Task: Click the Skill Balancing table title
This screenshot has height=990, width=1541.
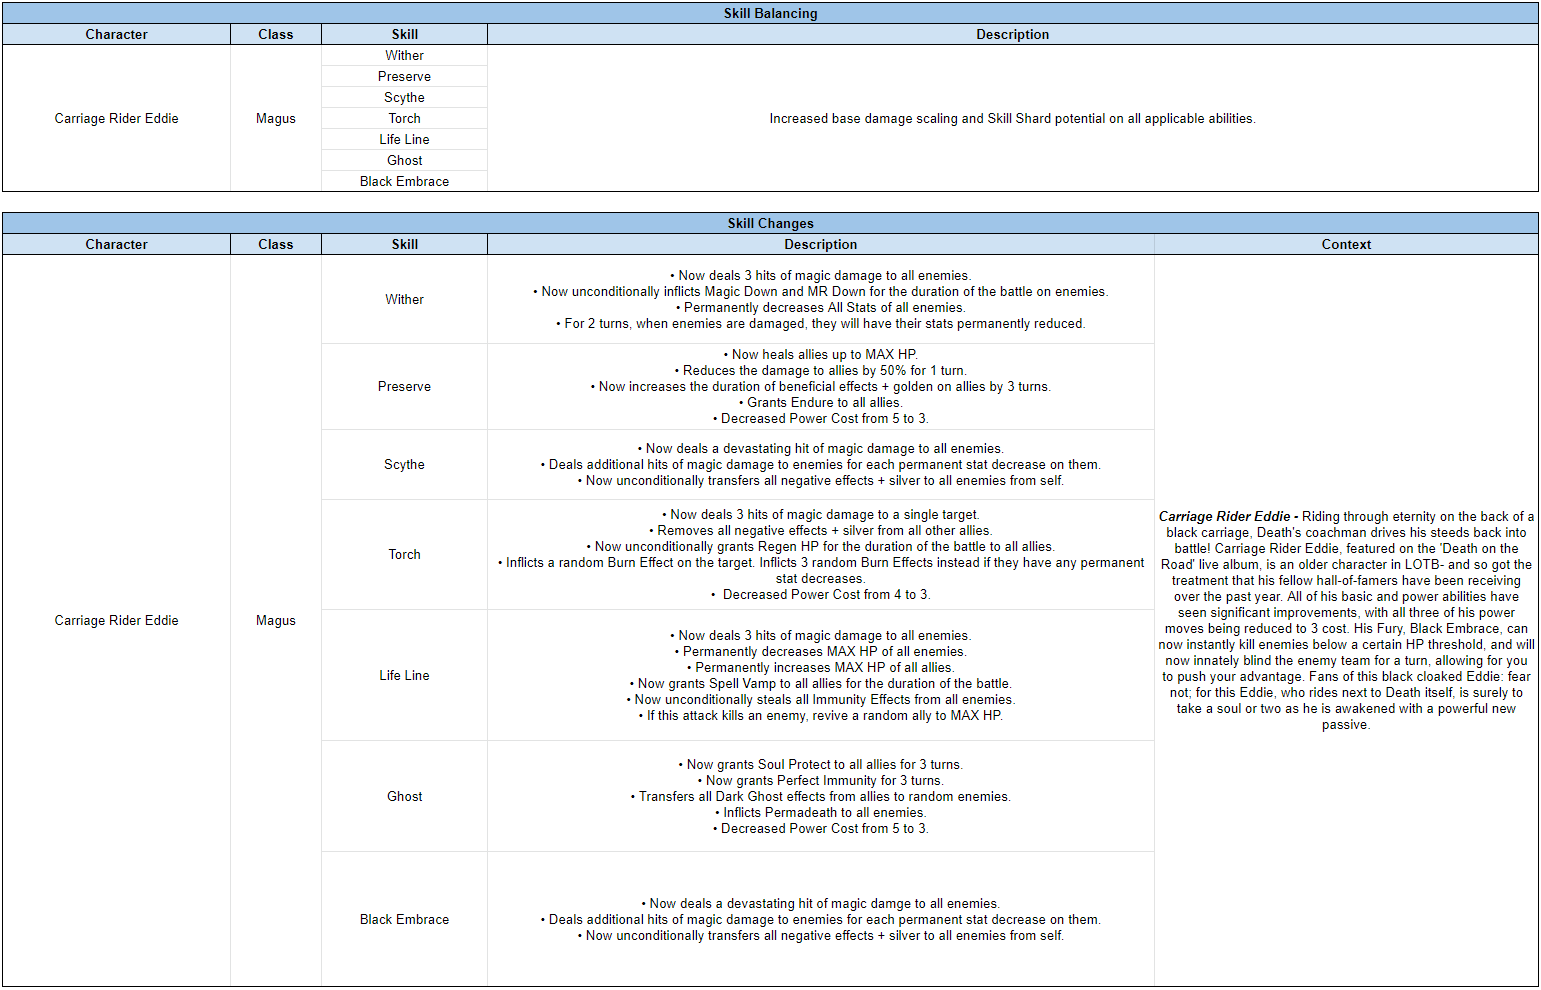Action: click(770, 13)
